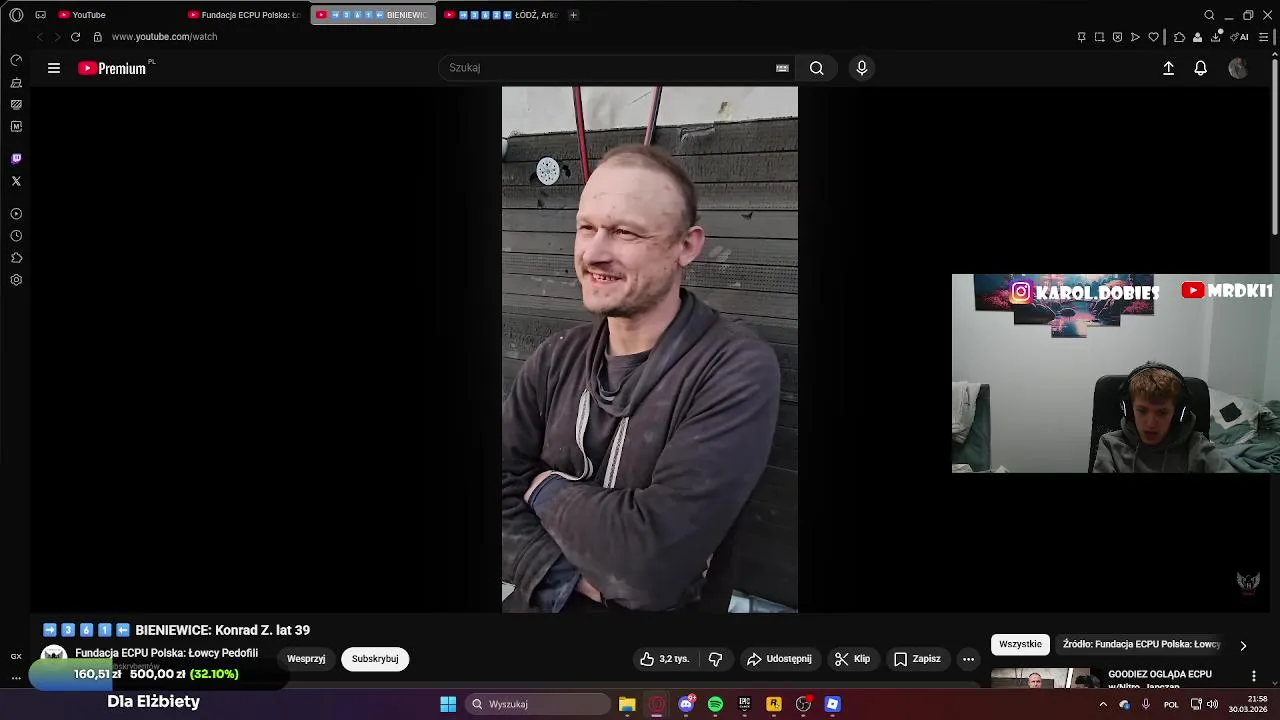Image resolution: width=1280 pixels, height=720 pixels.
Task: Open the Windows Start menu
Action: (x=448, y=704)
